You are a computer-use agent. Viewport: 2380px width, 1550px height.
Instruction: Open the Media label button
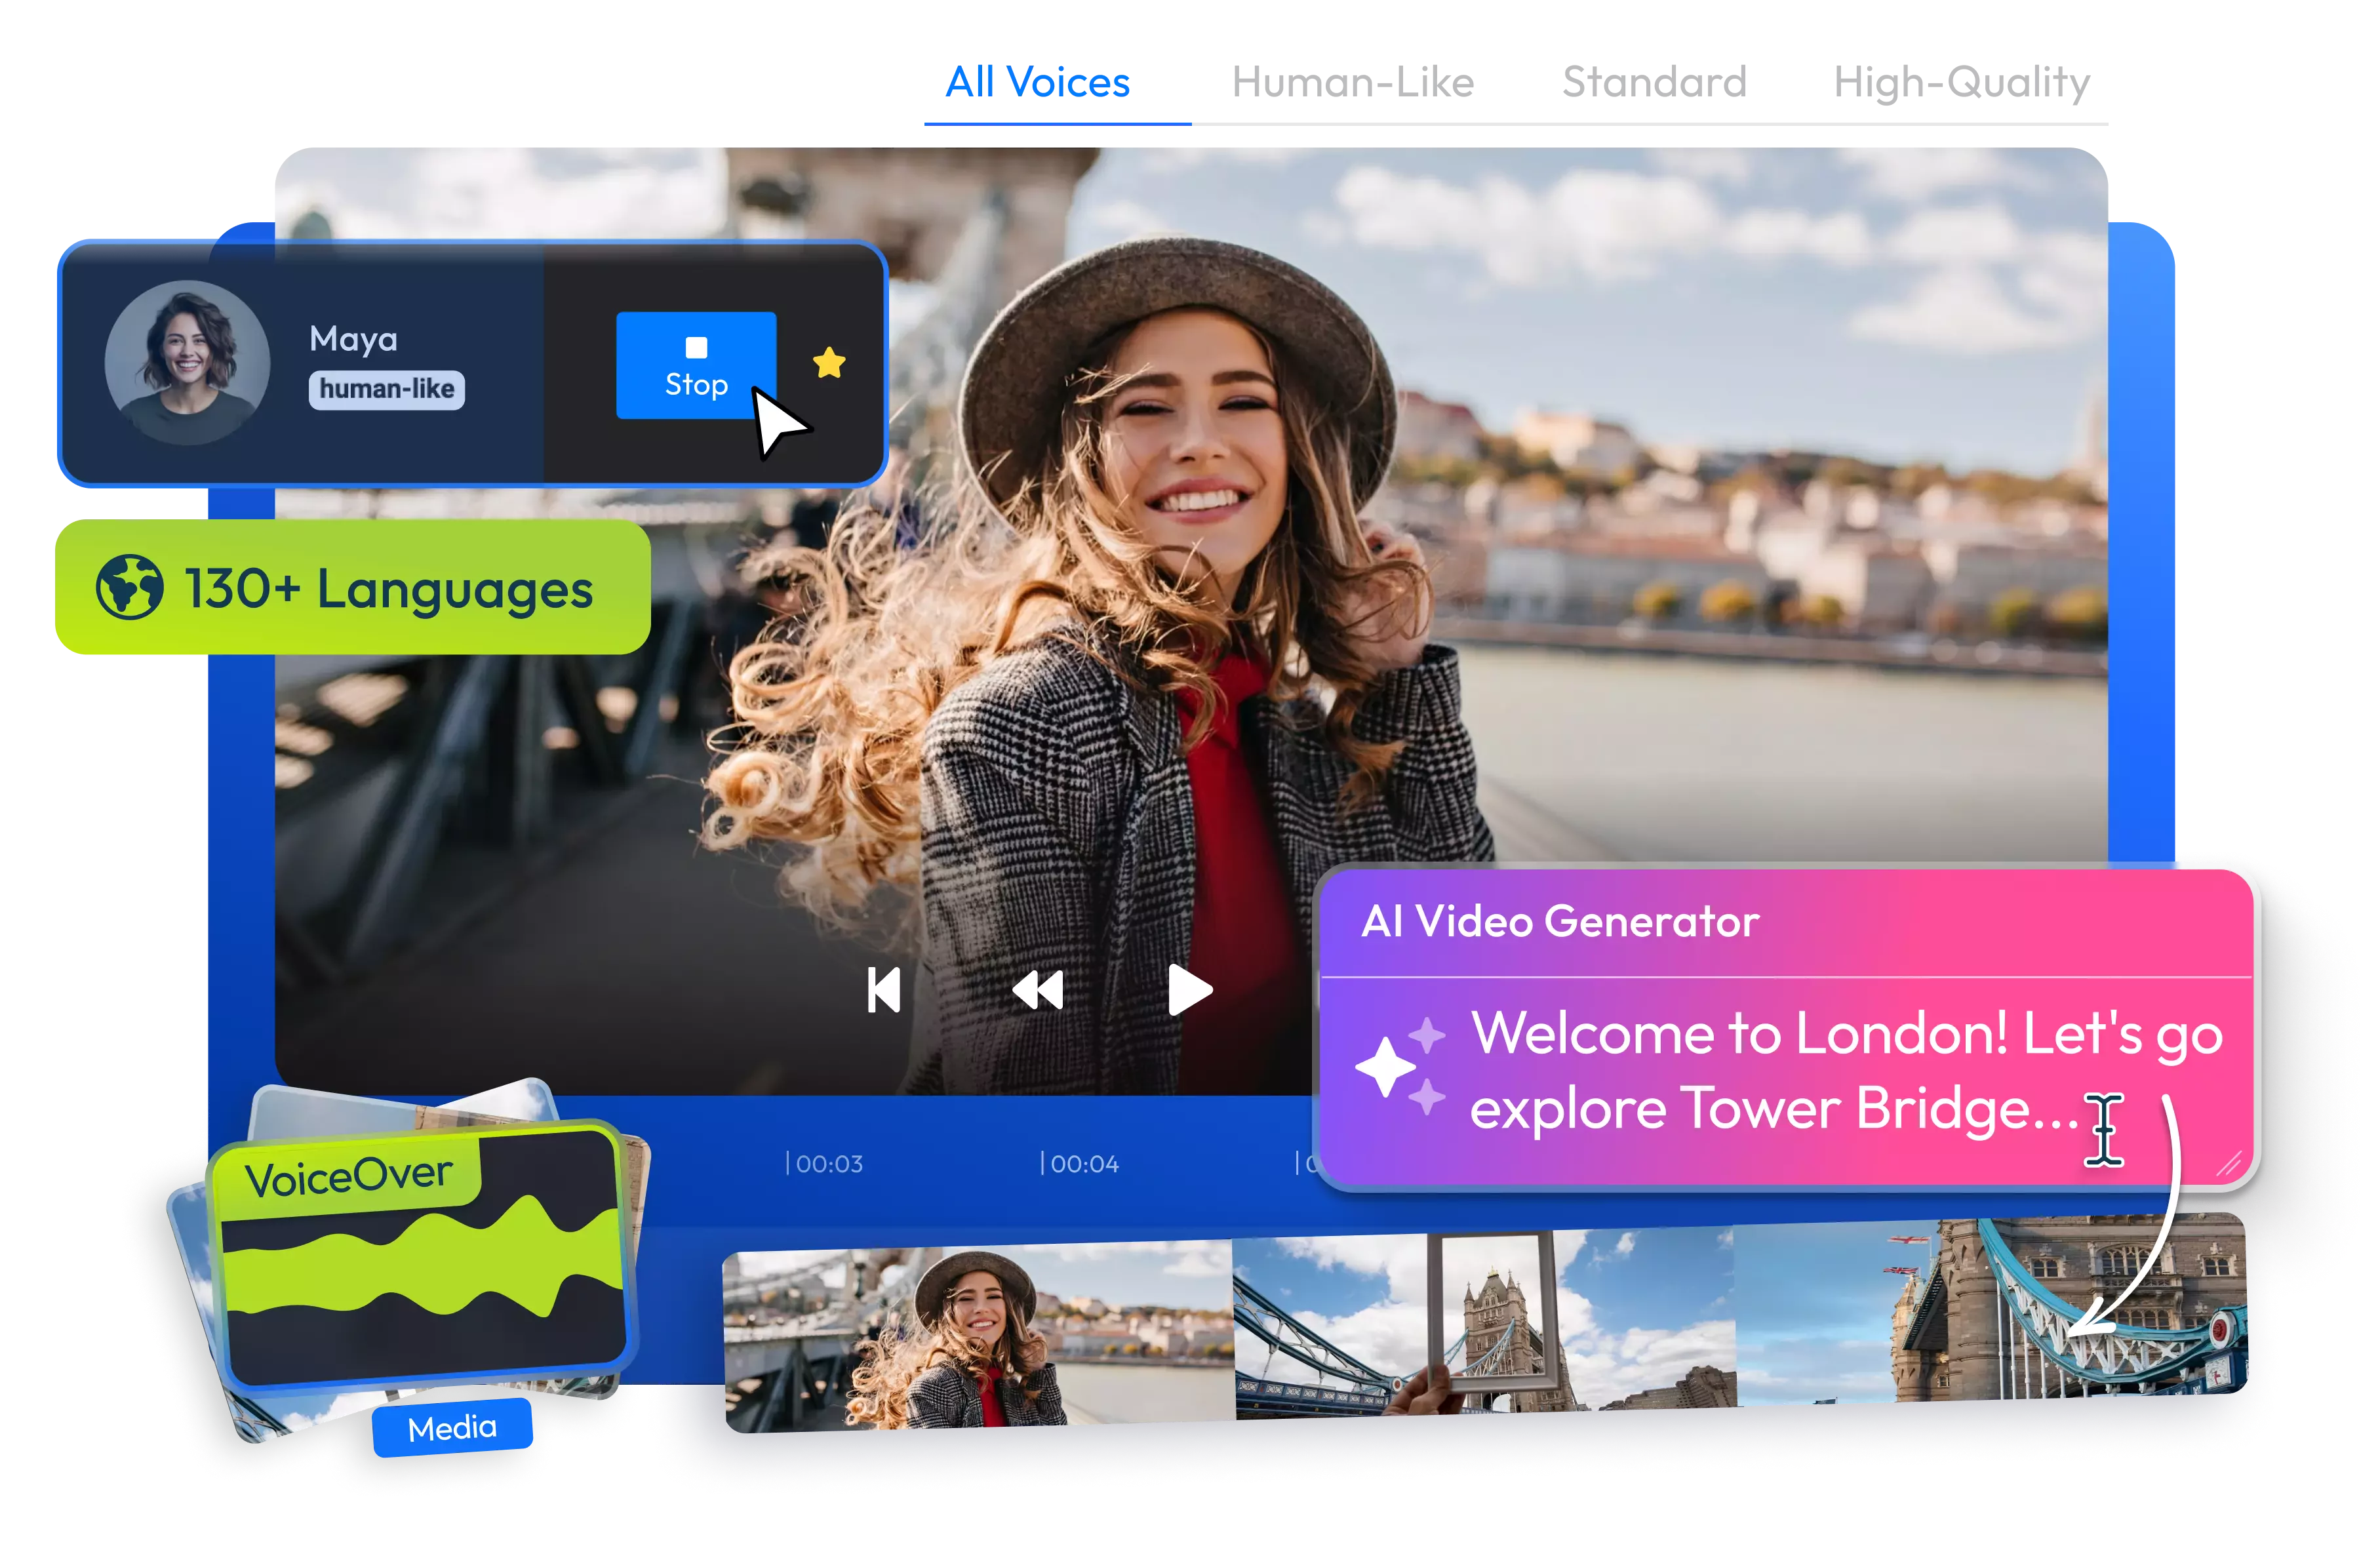click(452, 1428)
